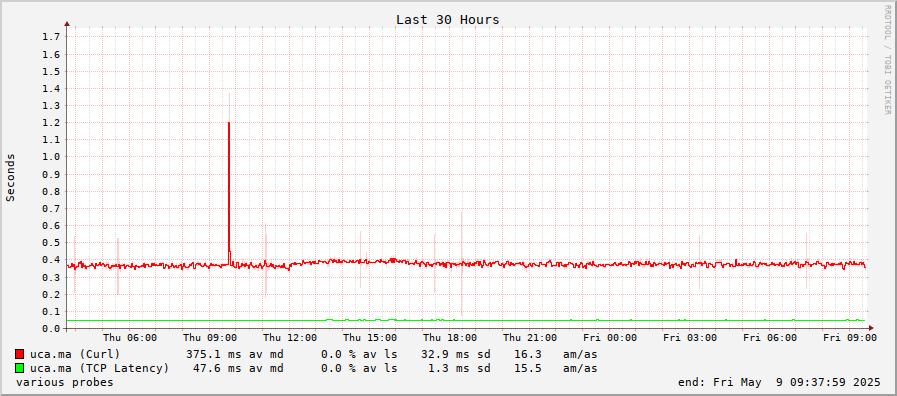Click the end timestamp 'Fri May 9 09:37:59 2025'
Viewport: 897px width, 396px height.
[797, 382]
